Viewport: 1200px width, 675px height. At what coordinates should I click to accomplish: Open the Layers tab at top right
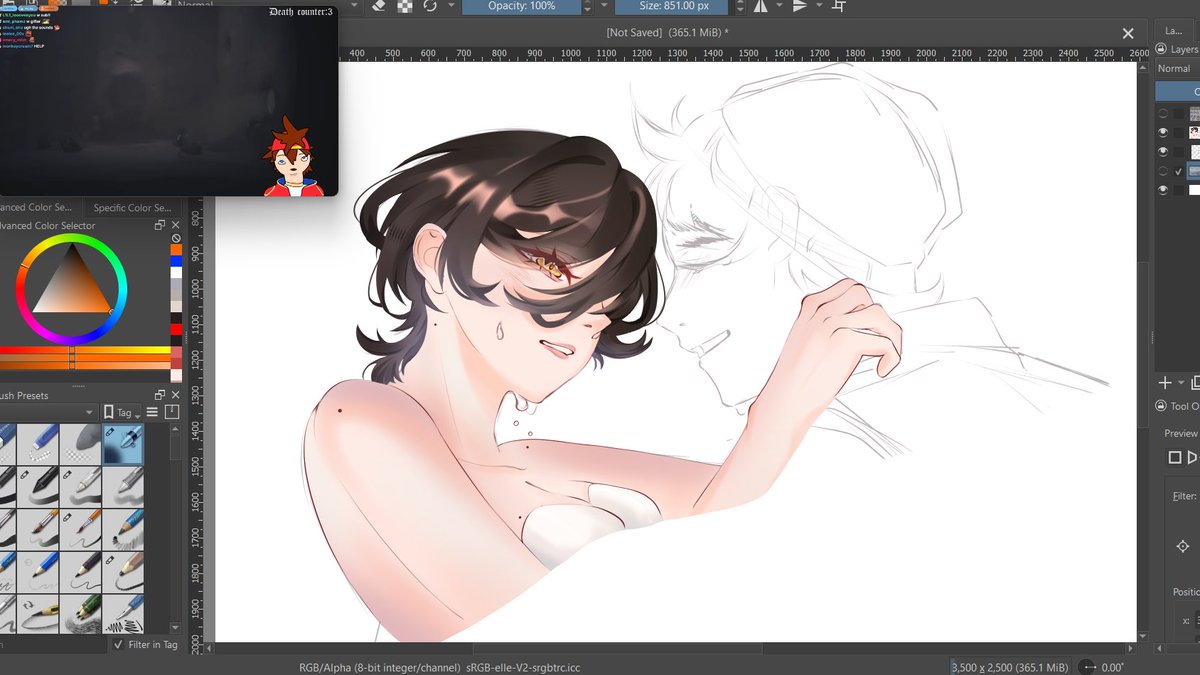[x=1174, y=30]
